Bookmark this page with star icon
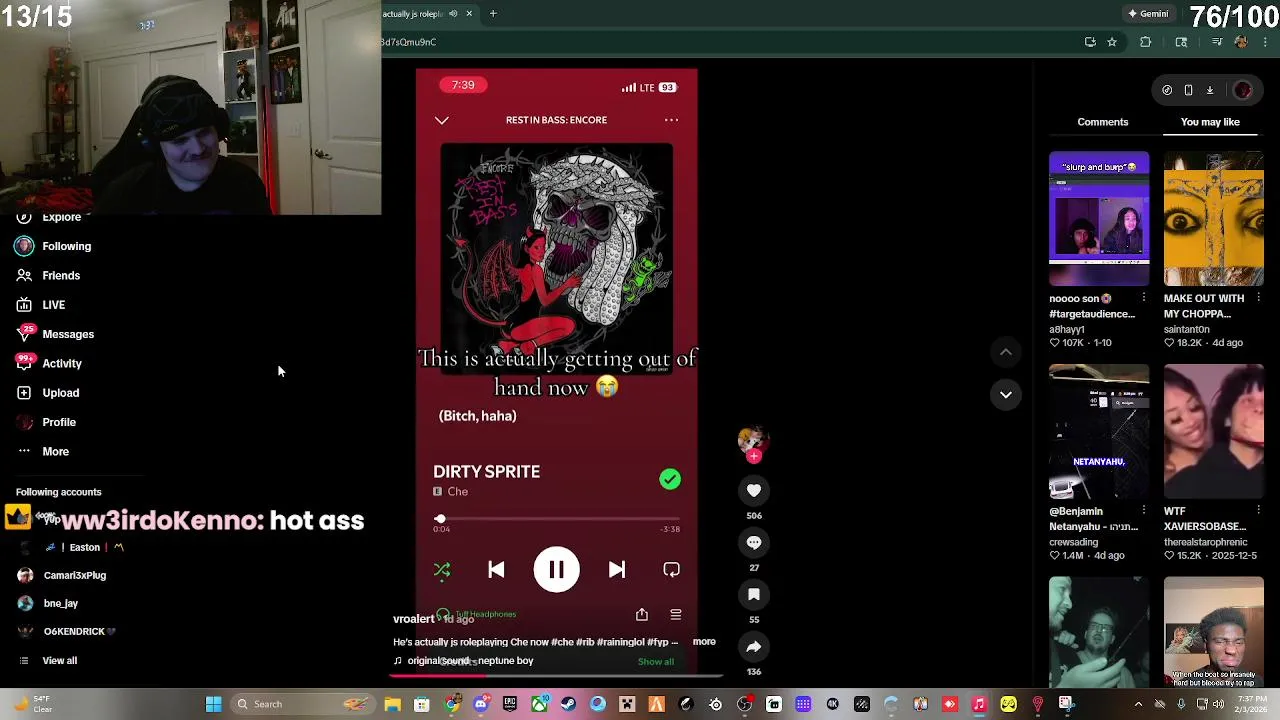This screenshot has height=720, width=1280. pos(1111,42)
